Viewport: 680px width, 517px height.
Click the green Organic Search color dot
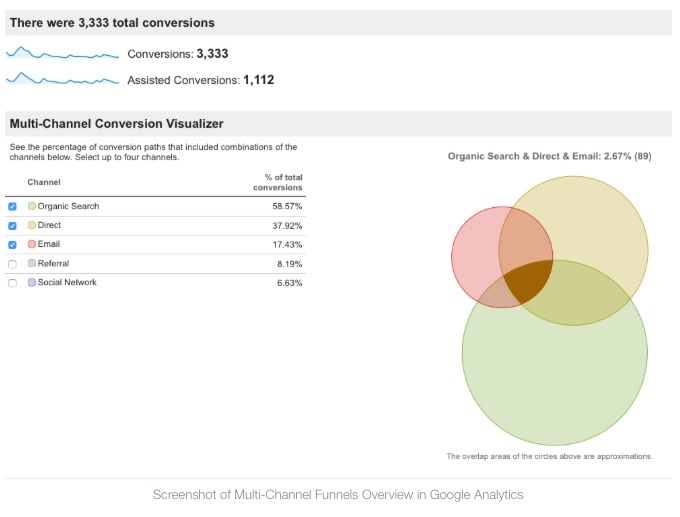tap(32, 206)
